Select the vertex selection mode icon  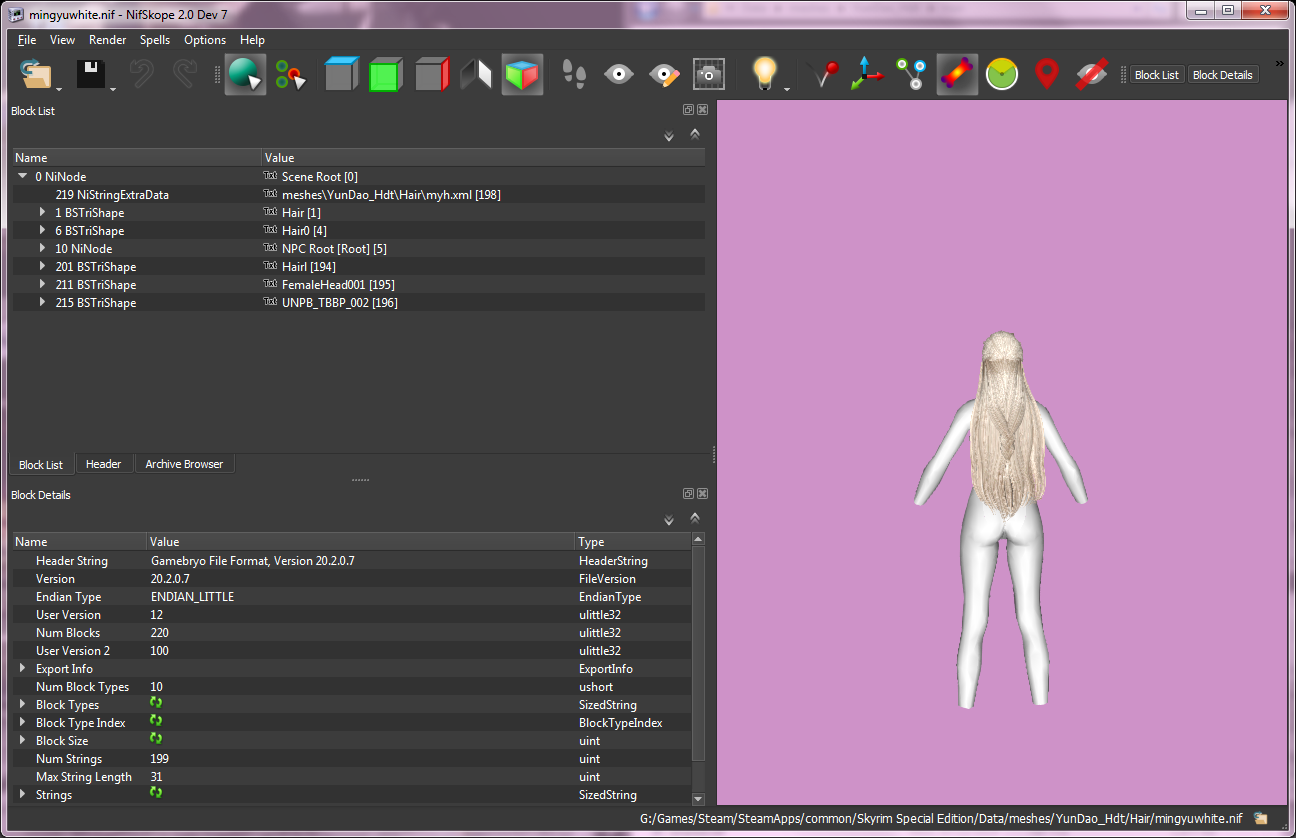pos(291,75)
